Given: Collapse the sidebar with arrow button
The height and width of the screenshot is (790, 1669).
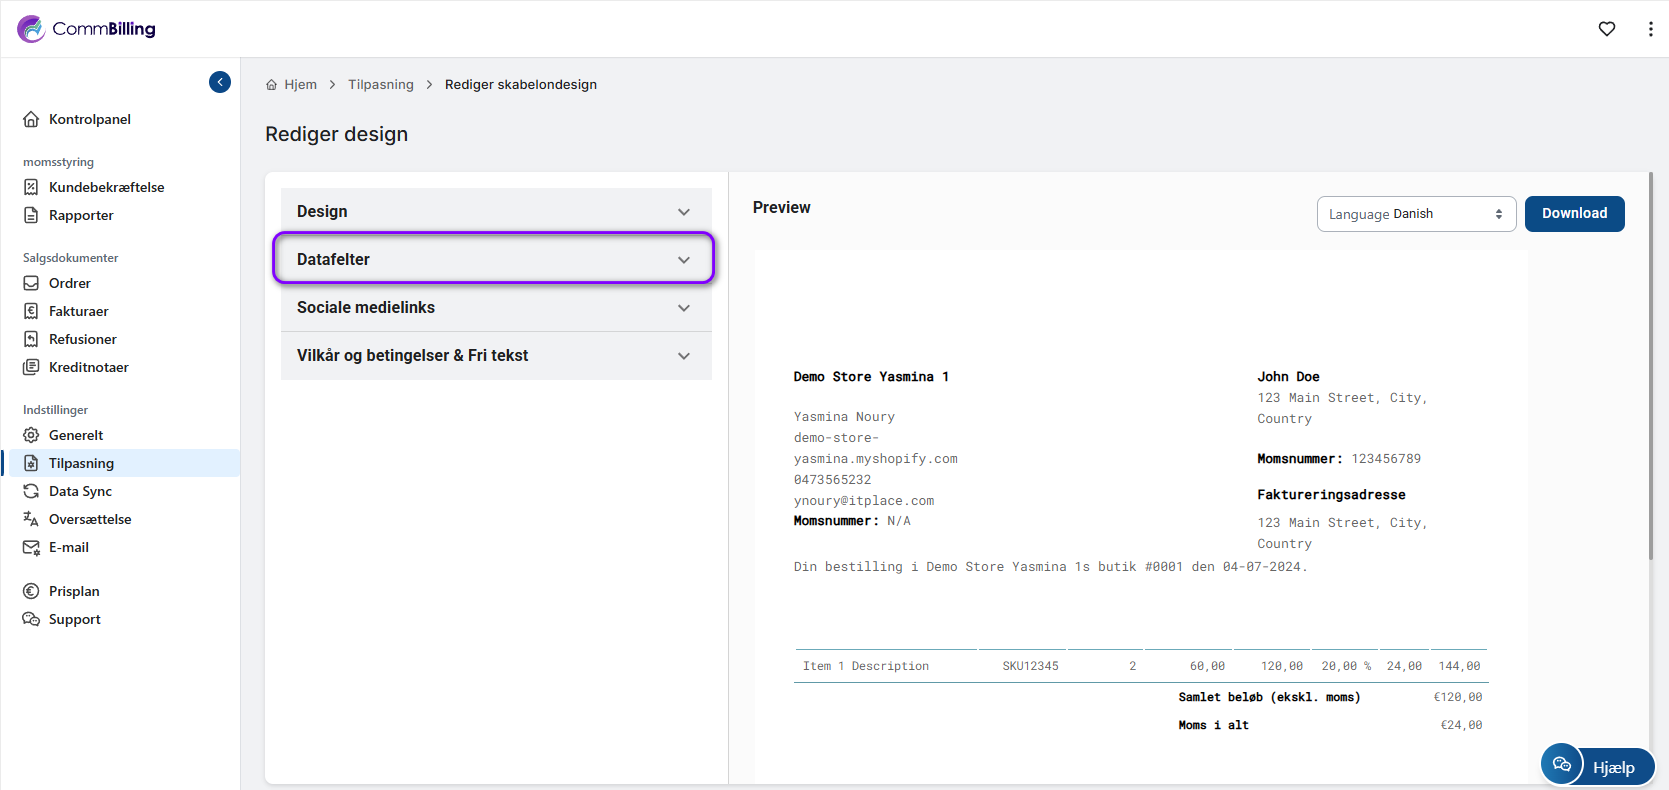Looking at the screenshot, I should [x=220, y=82].
